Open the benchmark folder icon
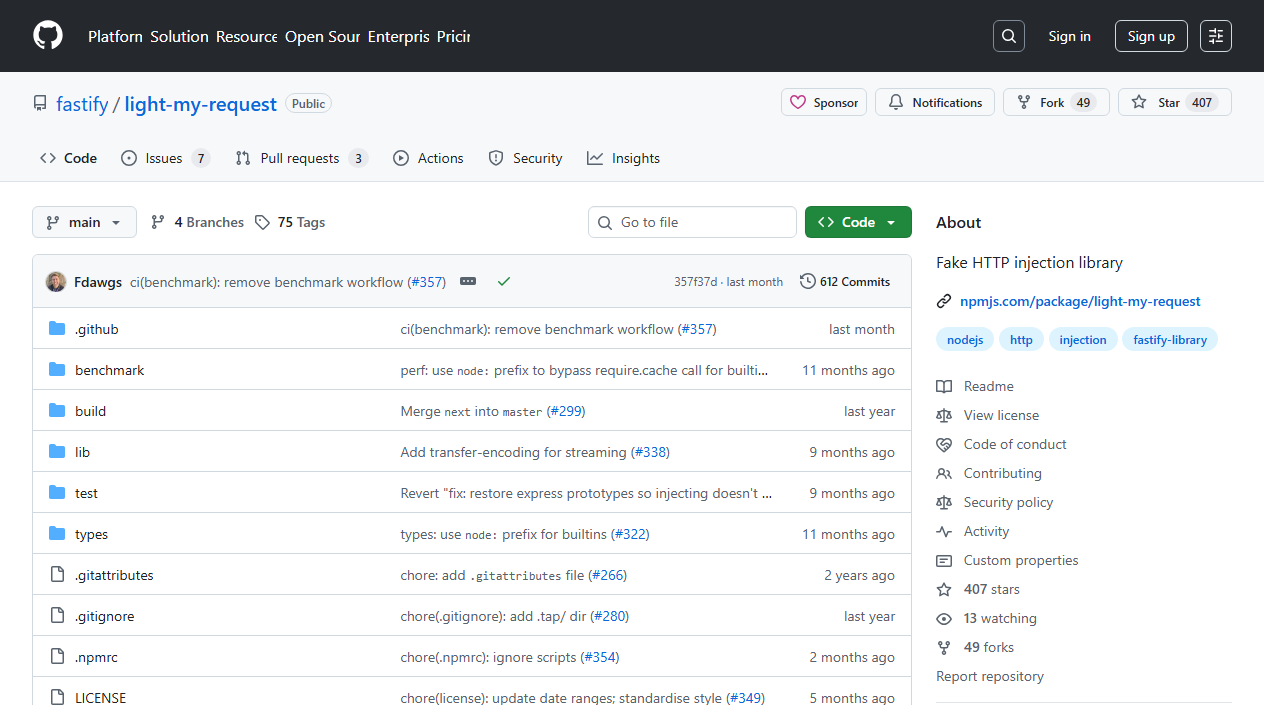 (57, 370)
